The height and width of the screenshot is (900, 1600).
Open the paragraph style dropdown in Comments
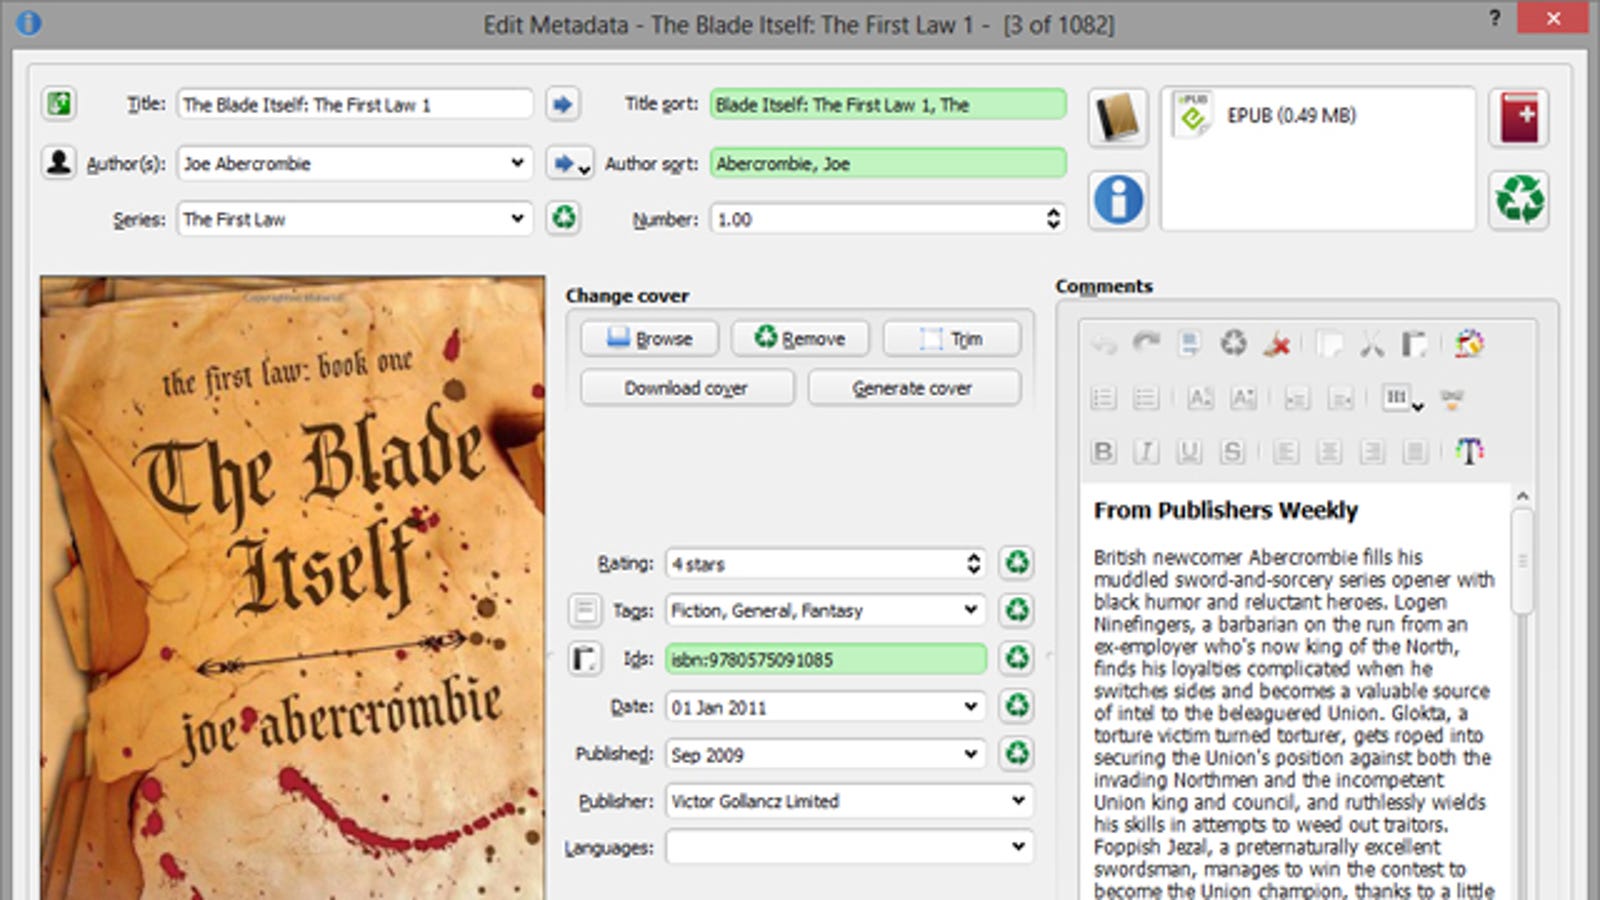pos(1402,399)
